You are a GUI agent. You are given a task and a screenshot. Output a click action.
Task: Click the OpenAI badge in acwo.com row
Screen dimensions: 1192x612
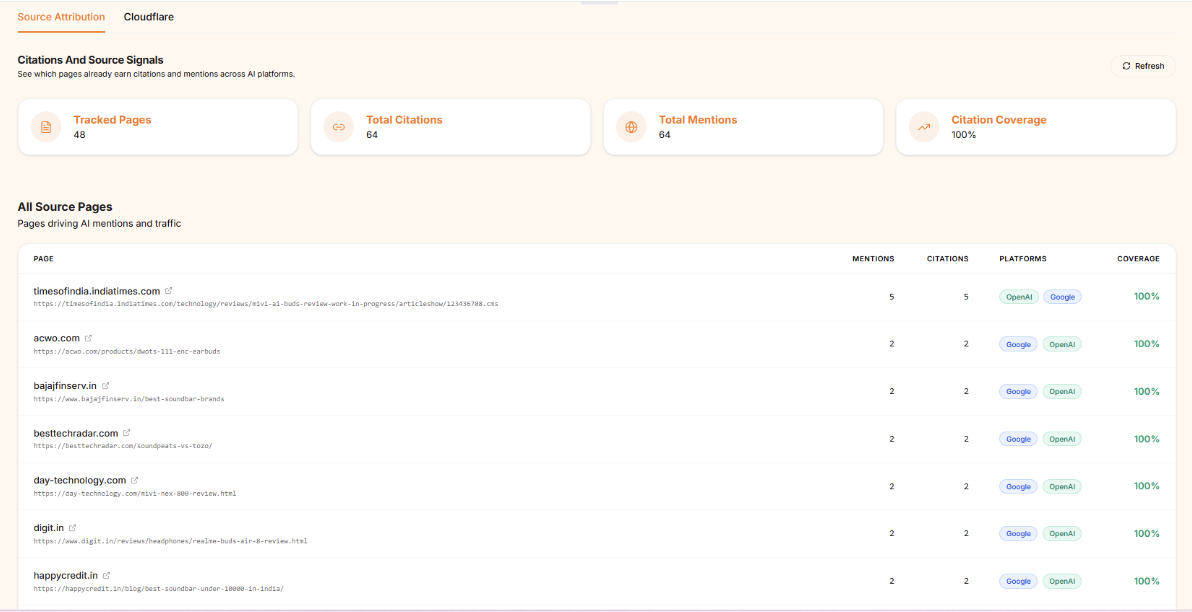[x=1062, y=344]
